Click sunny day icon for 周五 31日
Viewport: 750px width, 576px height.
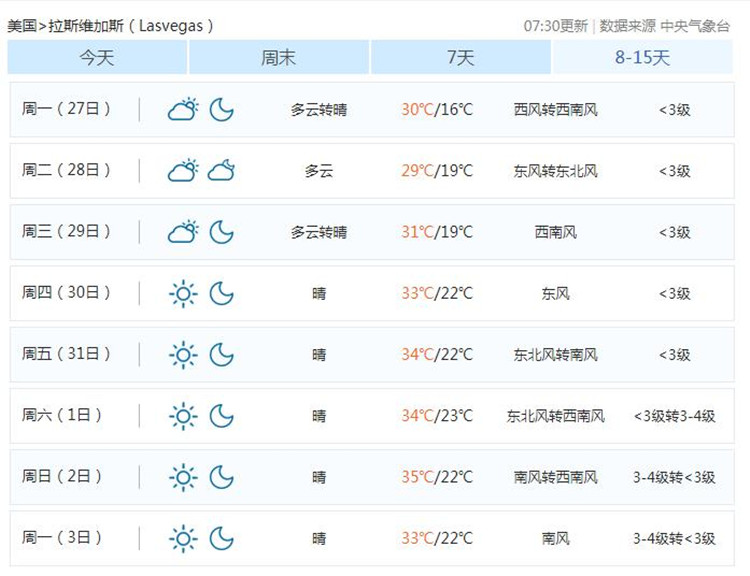[183, 354]
